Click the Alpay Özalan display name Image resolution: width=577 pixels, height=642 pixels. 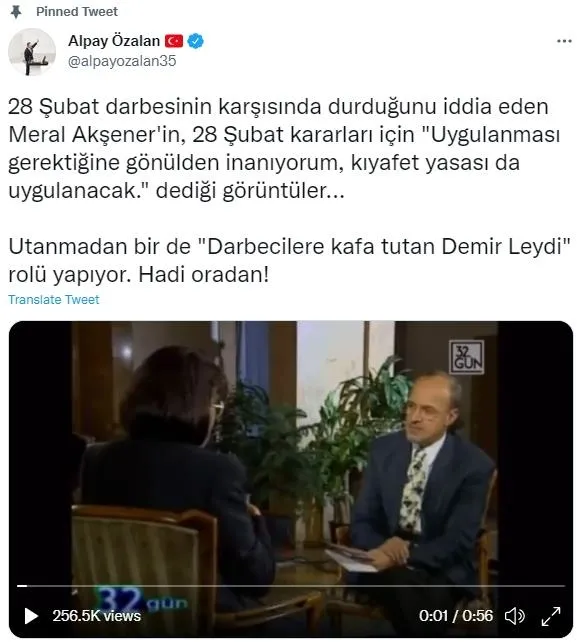tap(114, 41)
